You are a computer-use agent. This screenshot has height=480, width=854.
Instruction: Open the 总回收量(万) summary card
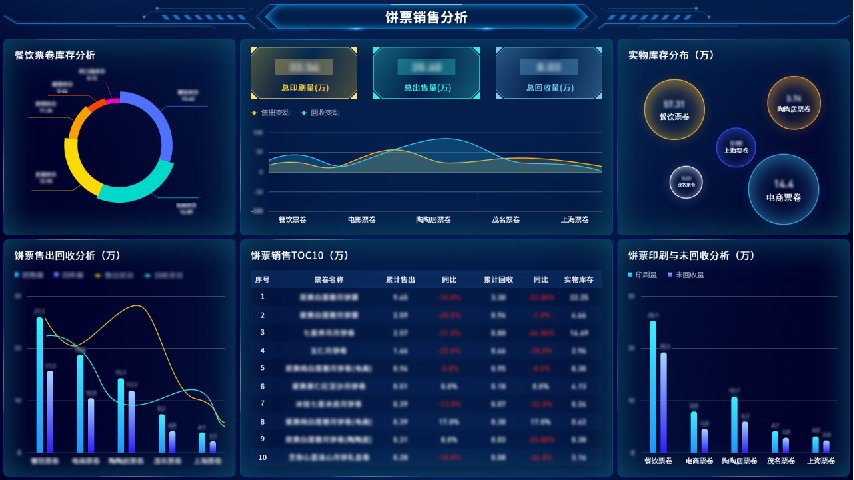(x=548, y=72)
